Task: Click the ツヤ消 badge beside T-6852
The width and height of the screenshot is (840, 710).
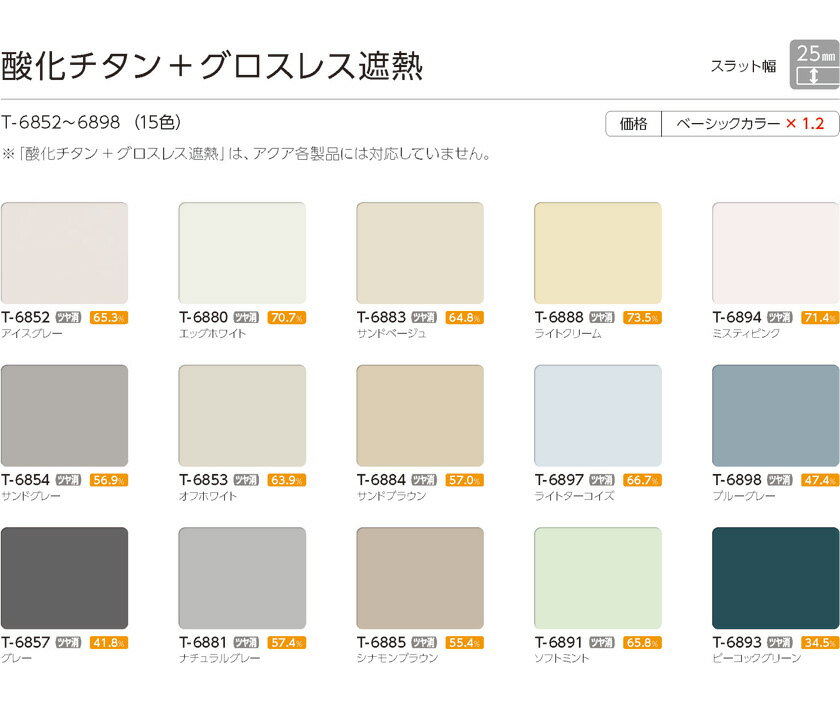Action: click(x=69, y=318)
